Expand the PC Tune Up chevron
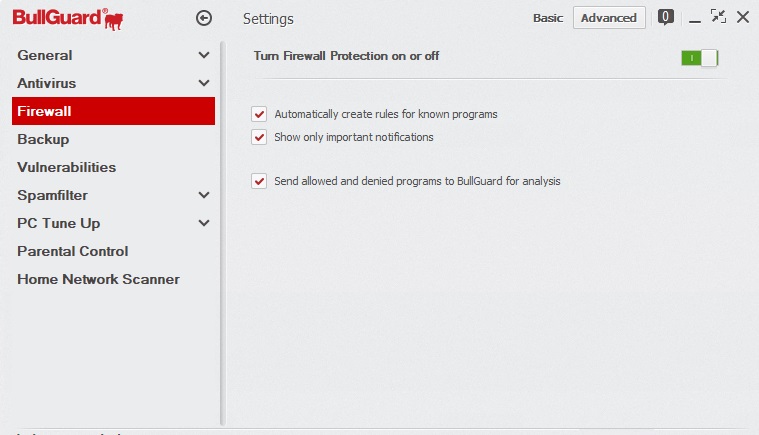 [204, 223]
